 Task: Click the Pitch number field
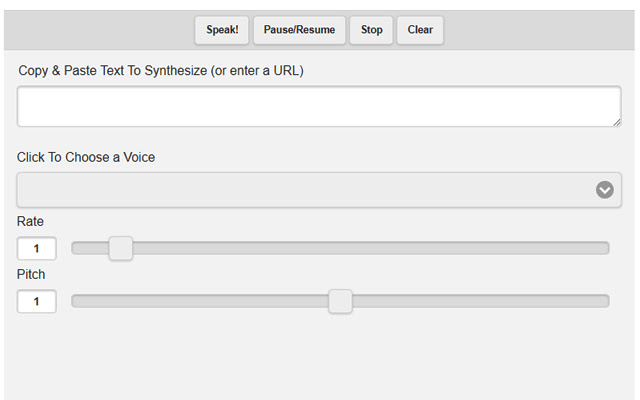(x=36, y=301)
